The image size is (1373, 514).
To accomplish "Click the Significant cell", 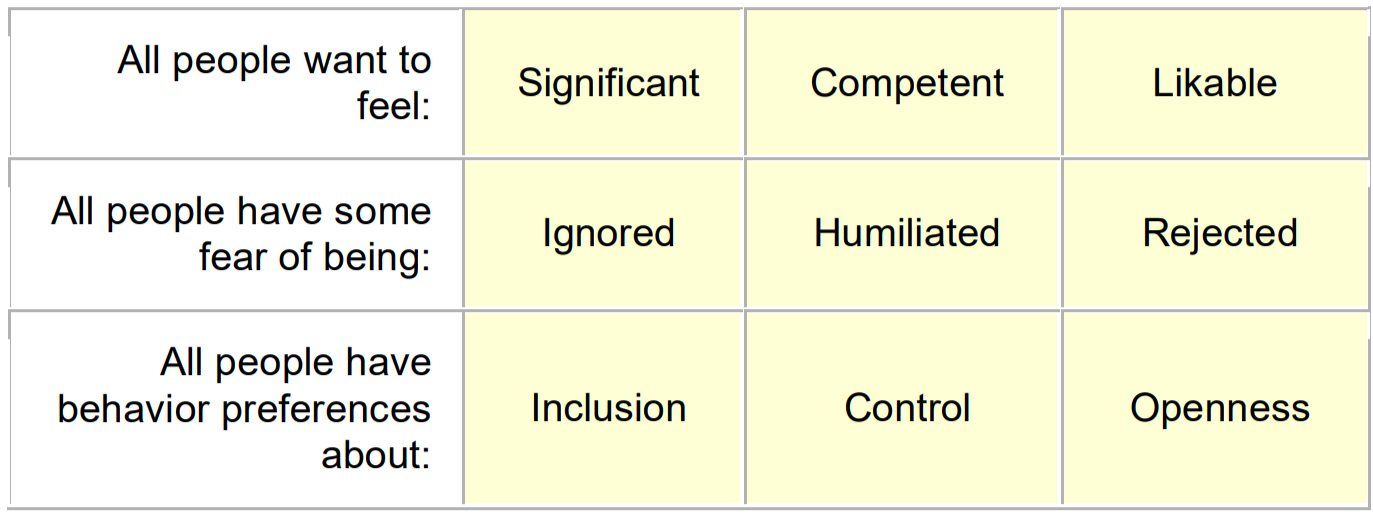I will [x=608, y=83].
